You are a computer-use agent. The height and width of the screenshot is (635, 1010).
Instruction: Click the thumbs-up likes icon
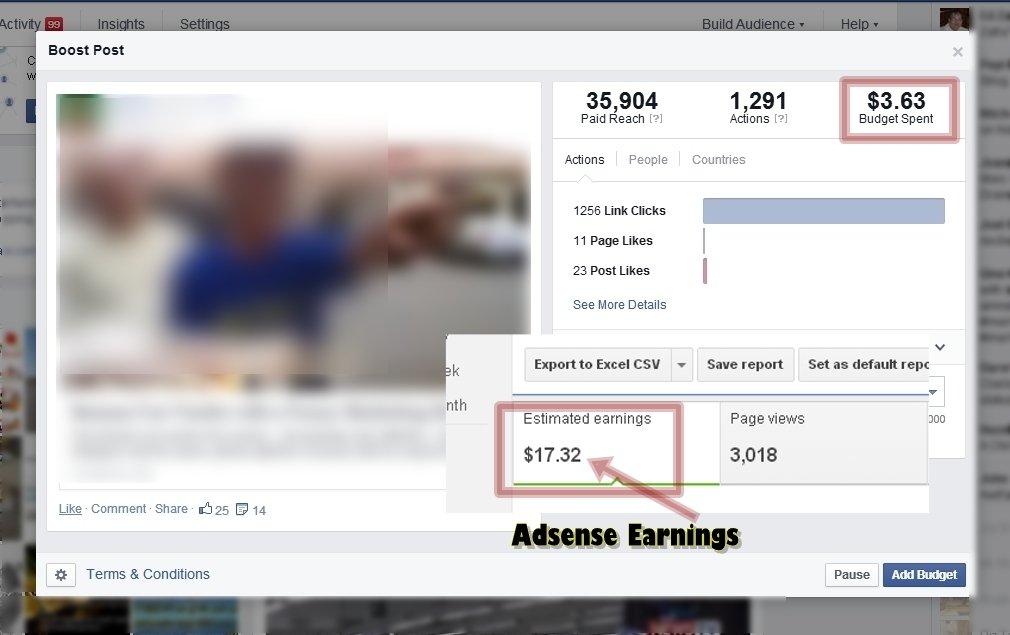208,509
